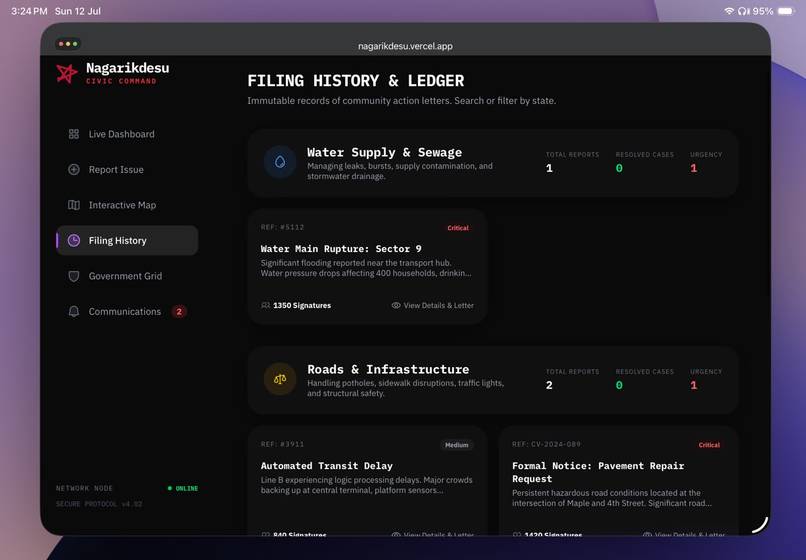Click Resolved Cases value 0 for Roads & Infrastructure
This screenshot has width=806, height=560.
point(619,385)
